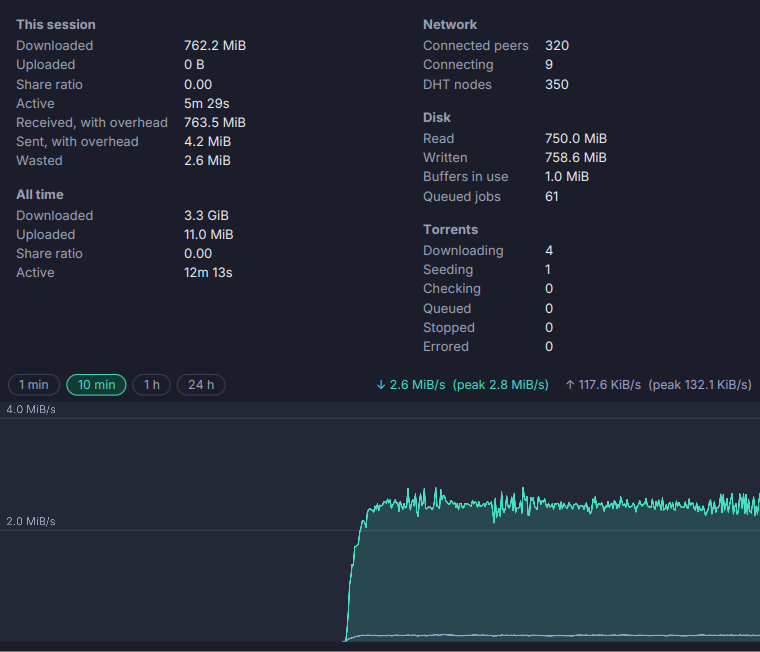Switch graph to 1 h range

[152, 385]
